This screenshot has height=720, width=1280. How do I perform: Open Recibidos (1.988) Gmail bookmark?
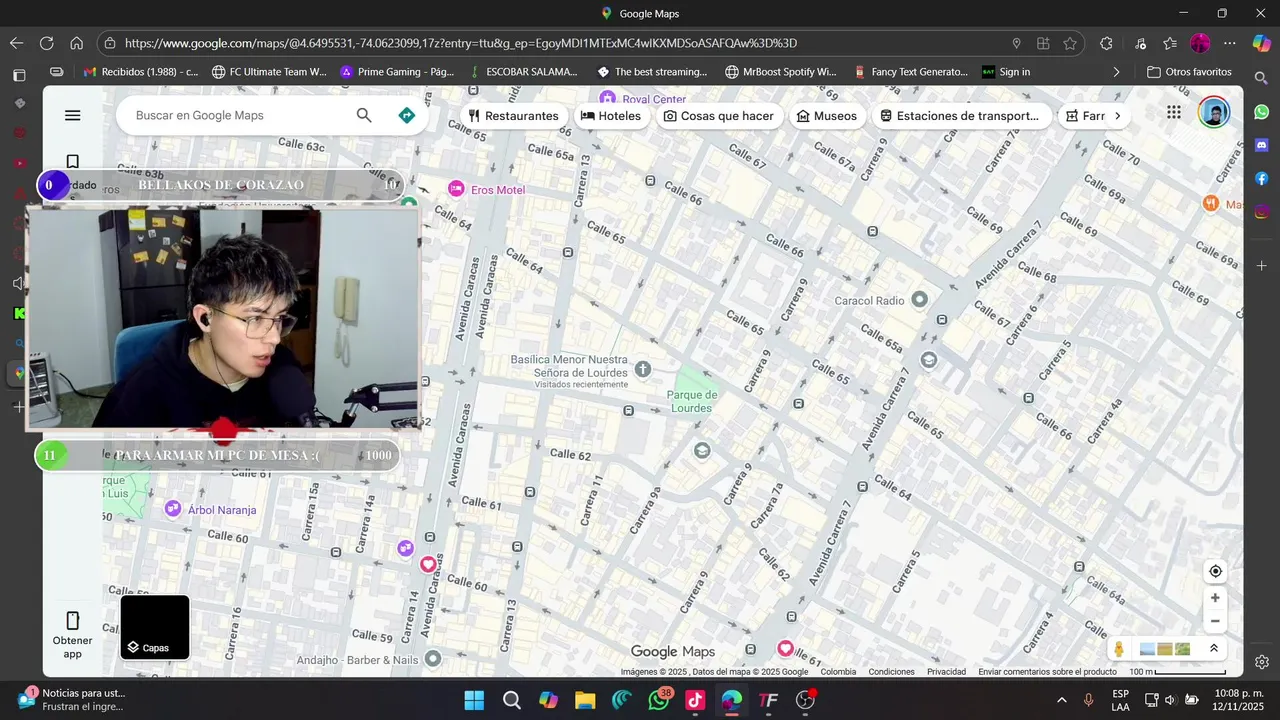[141, 72]
